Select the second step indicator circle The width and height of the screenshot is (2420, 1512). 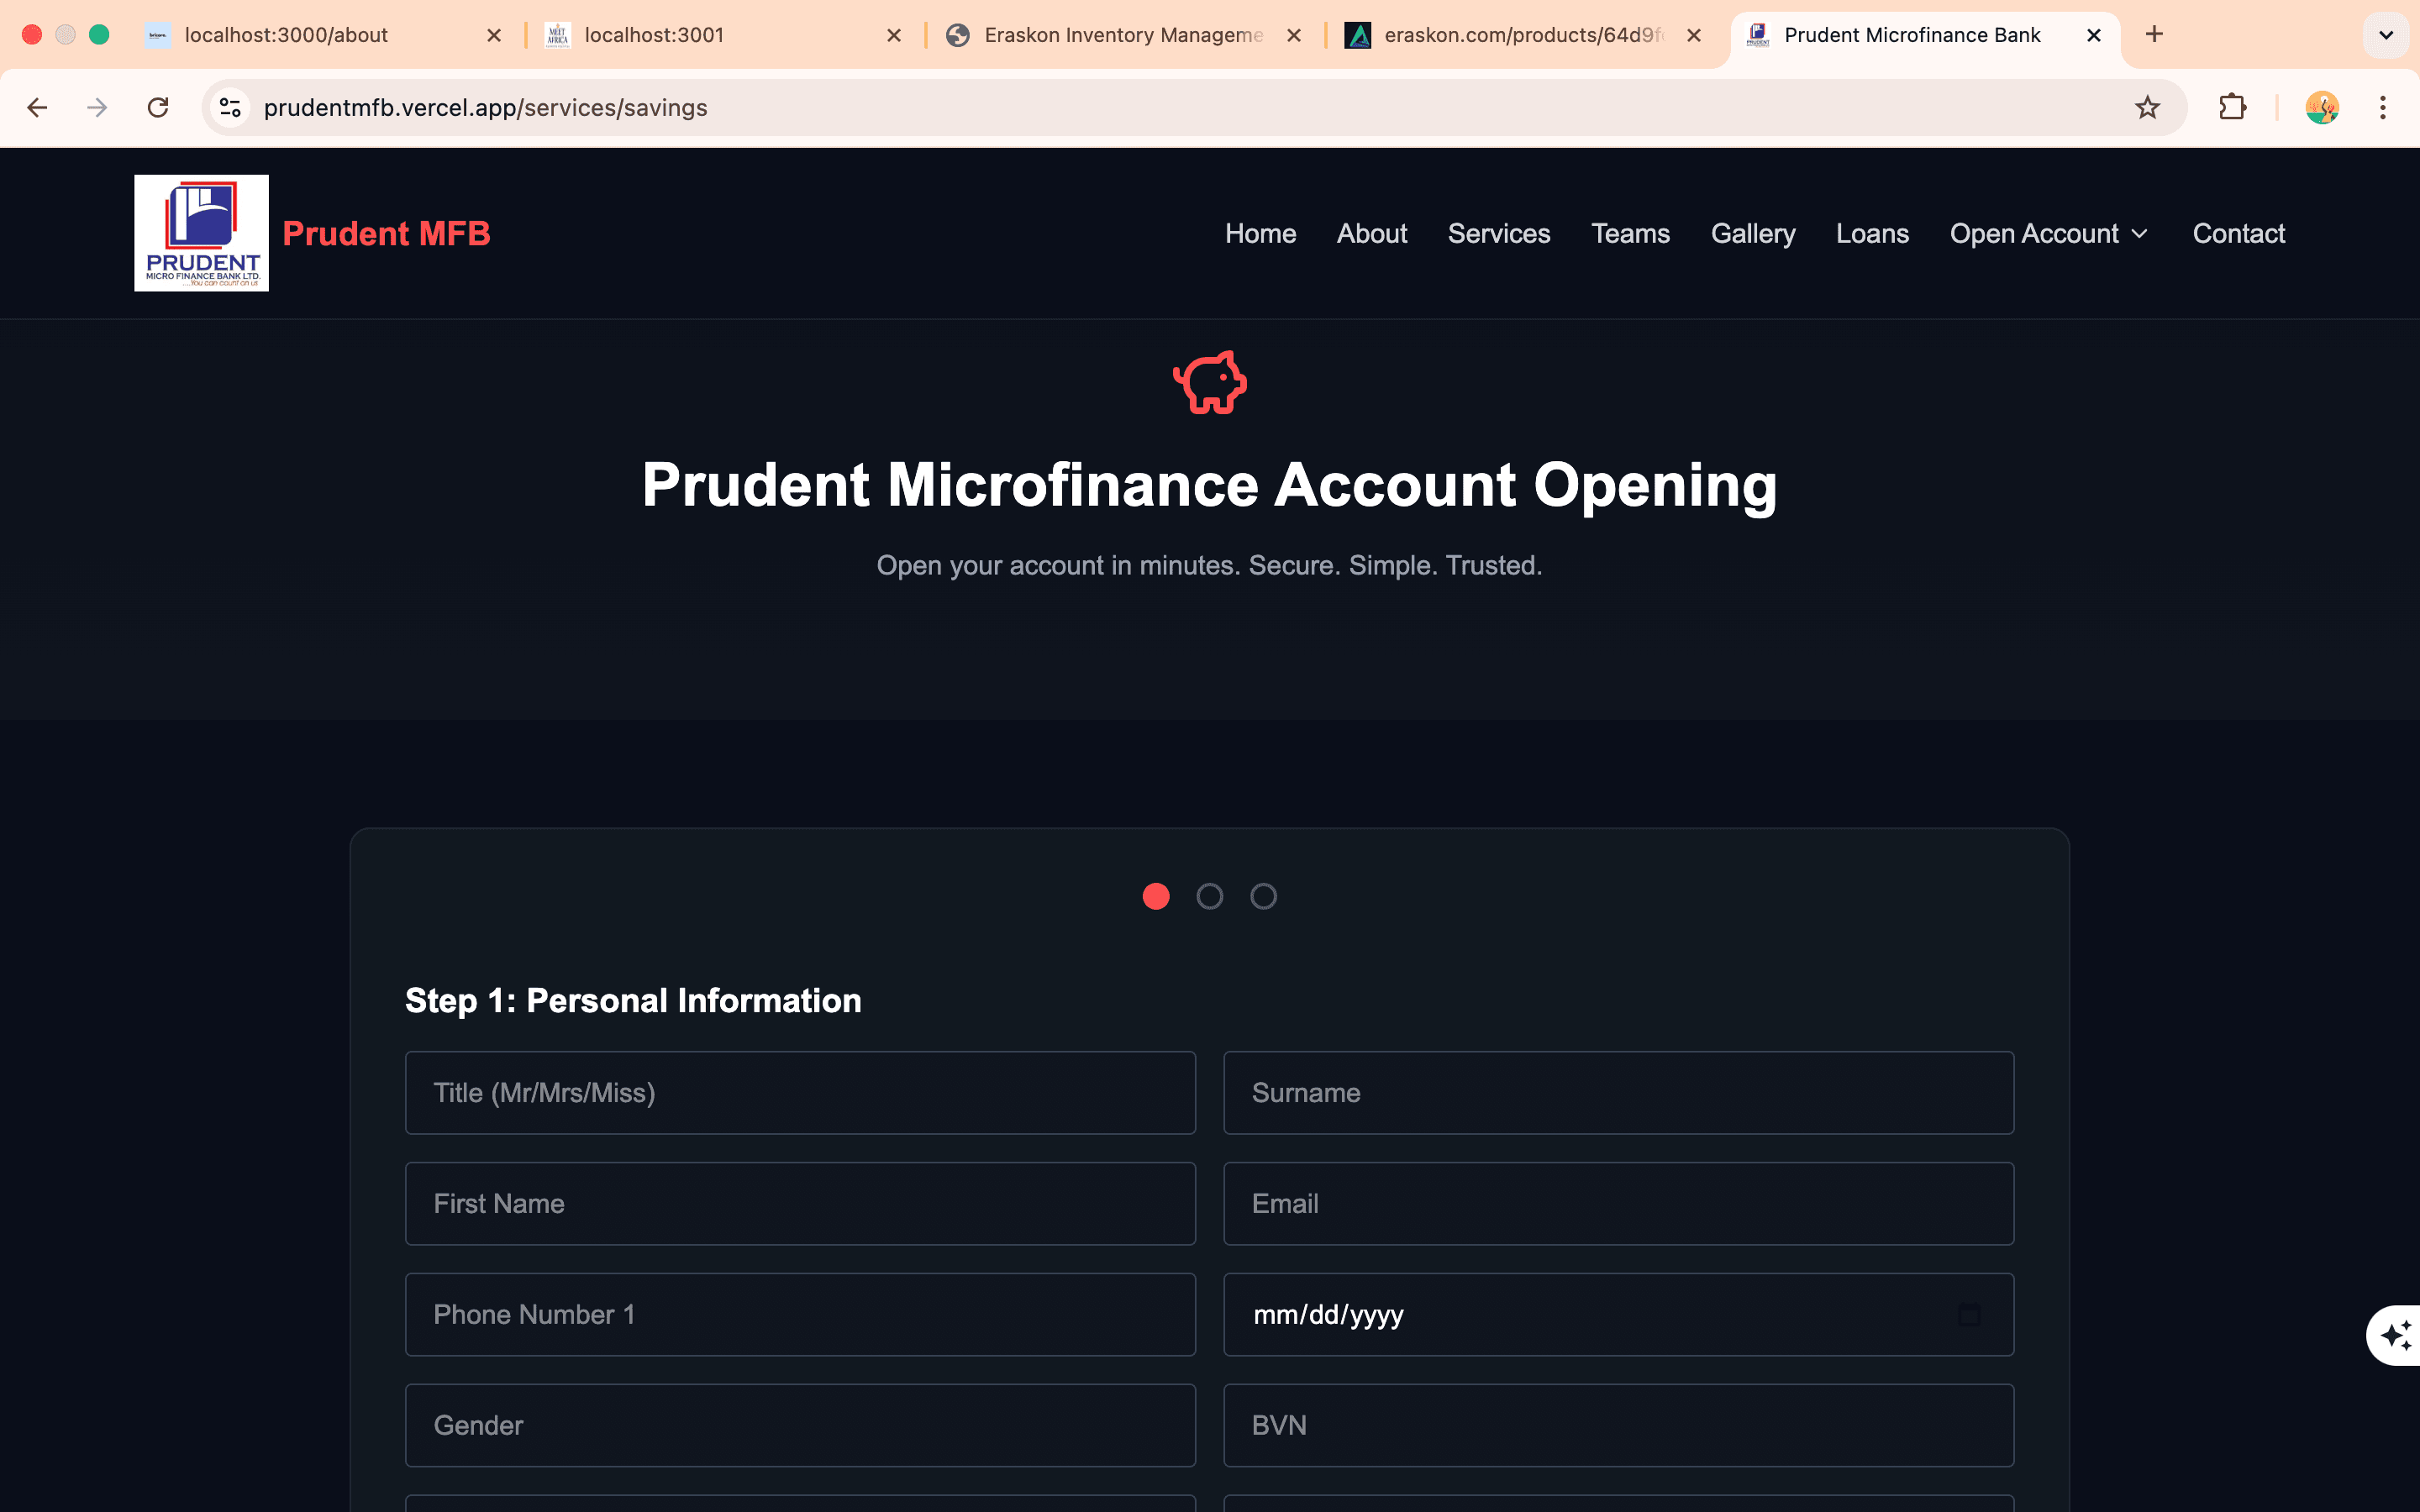pyautogui.click(x=1210, y=896)
